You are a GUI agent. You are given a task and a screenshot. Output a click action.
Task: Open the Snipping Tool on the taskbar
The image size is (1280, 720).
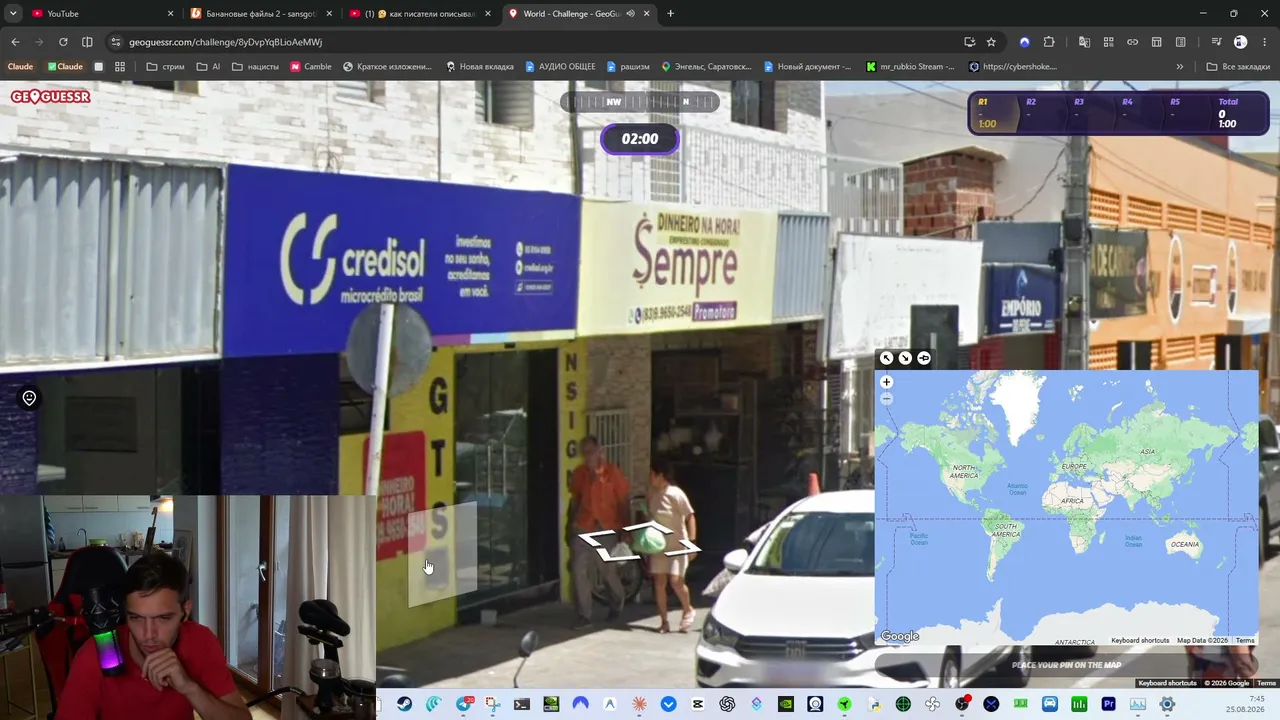coord(493,704)
